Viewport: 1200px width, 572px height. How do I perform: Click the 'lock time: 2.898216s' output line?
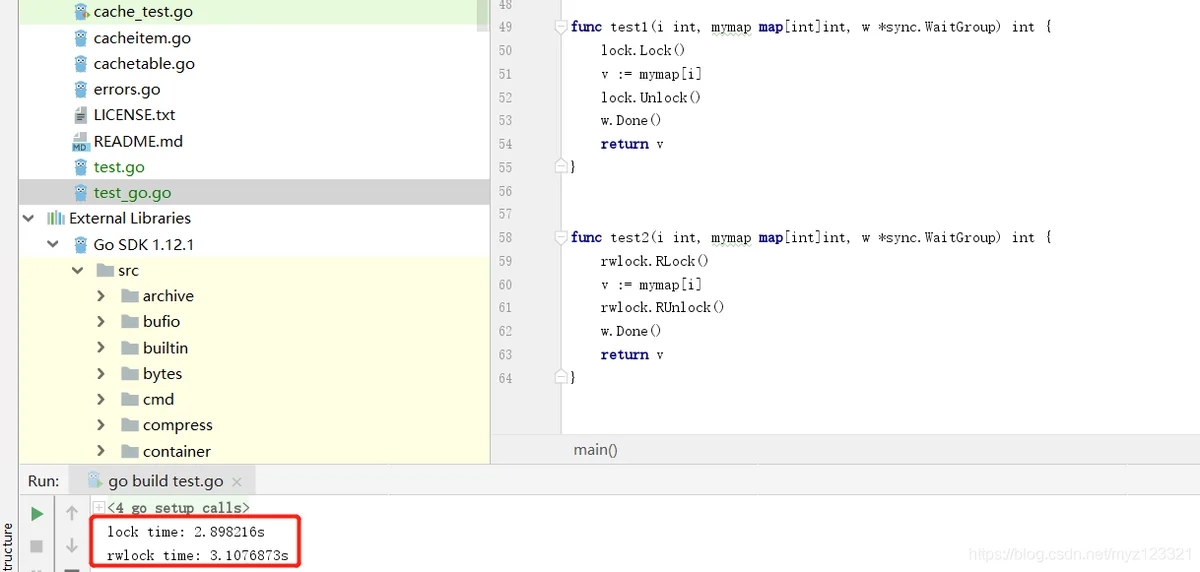point(186,531)
